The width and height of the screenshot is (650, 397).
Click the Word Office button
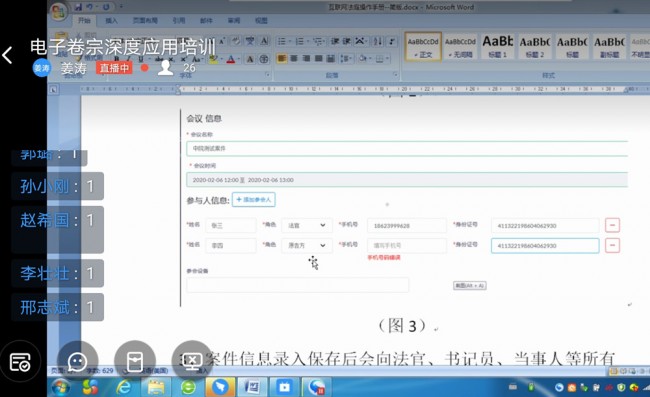pyautogui.click(x=58, y=11)
